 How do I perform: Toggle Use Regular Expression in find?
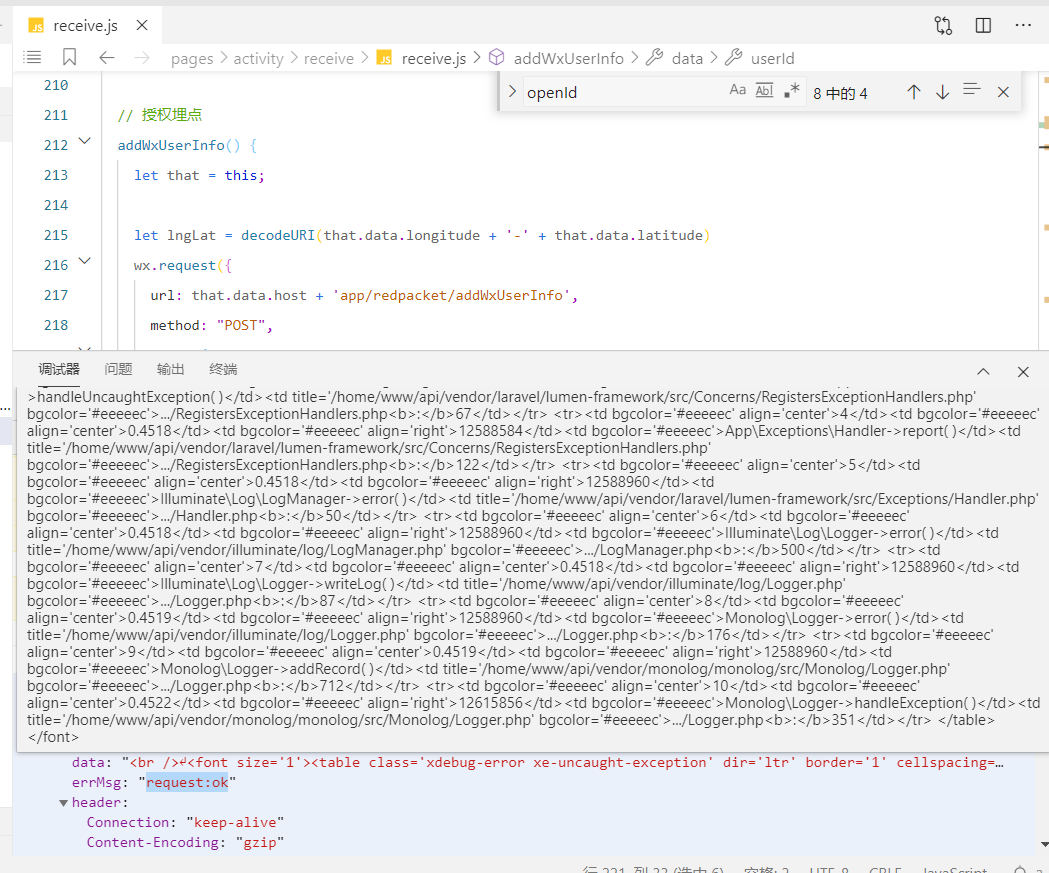[x=791, y=90]
